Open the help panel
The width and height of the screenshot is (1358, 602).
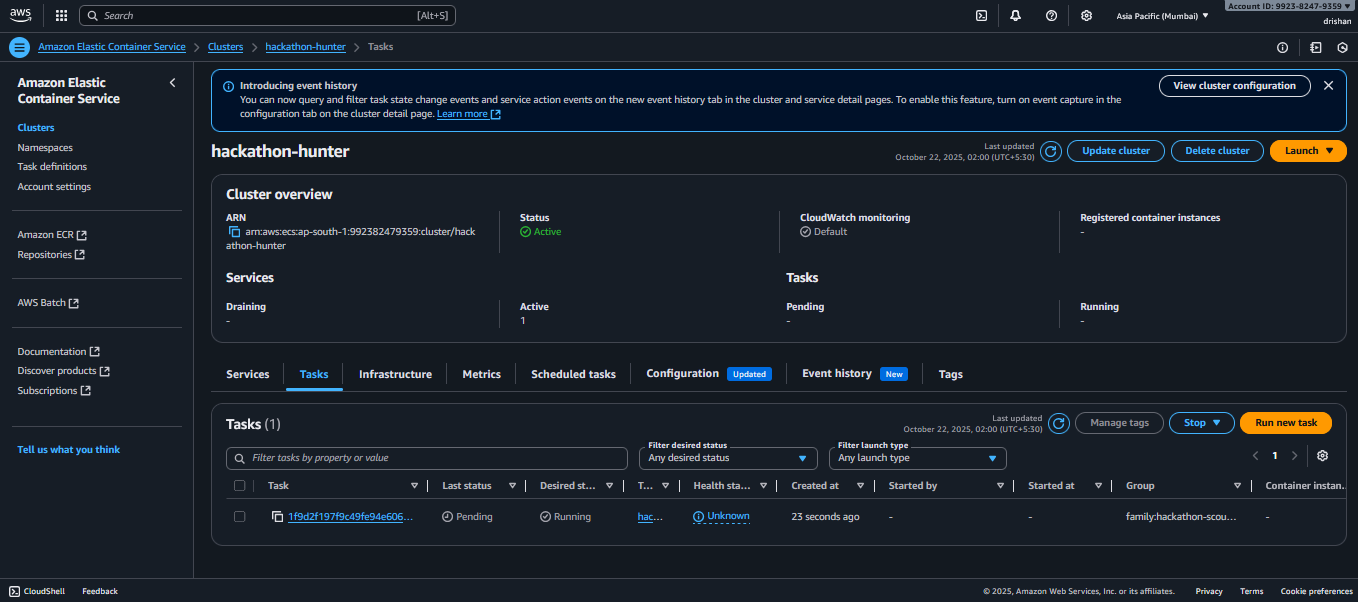click(x=1052, y=15)
